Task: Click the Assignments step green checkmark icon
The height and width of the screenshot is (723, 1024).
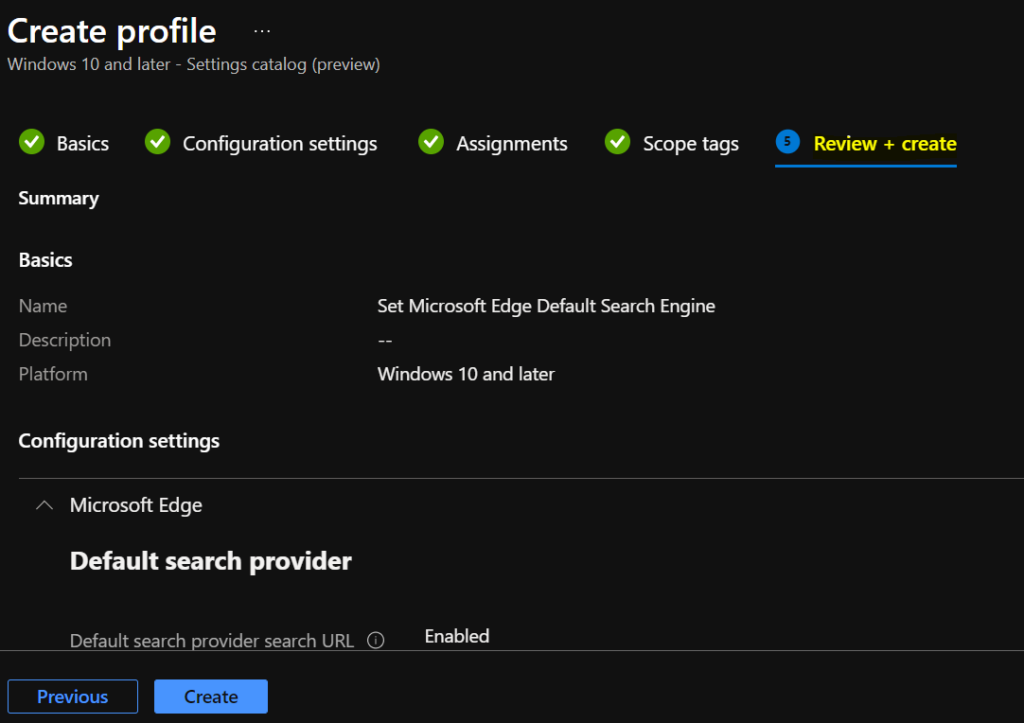Action: [x=431, y=142]
